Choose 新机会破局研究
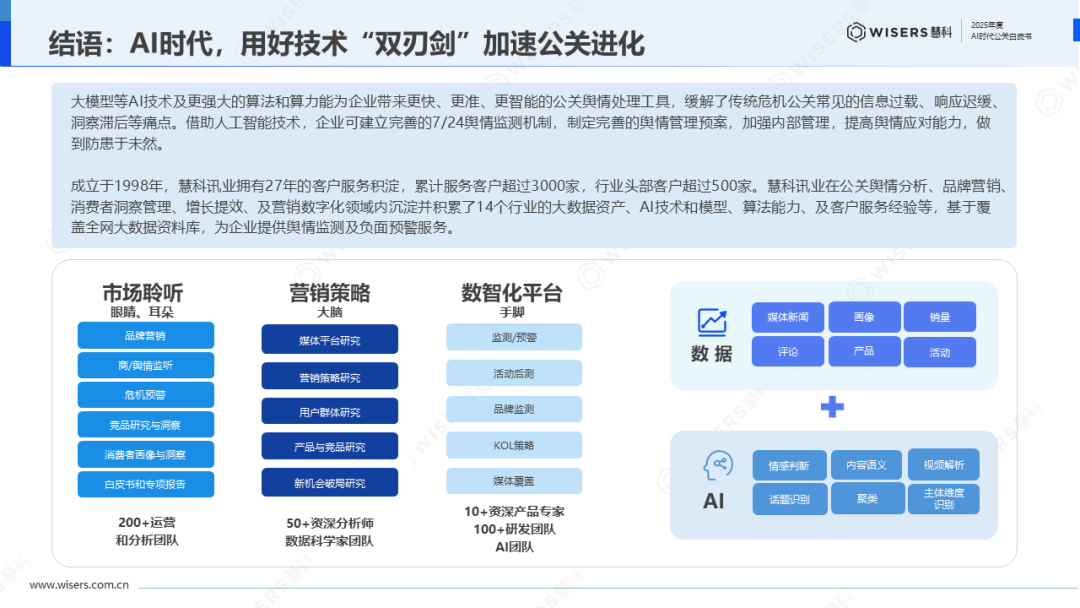Image resolution: width=1080 pixels, height=608 pixels. pos(330,483)
